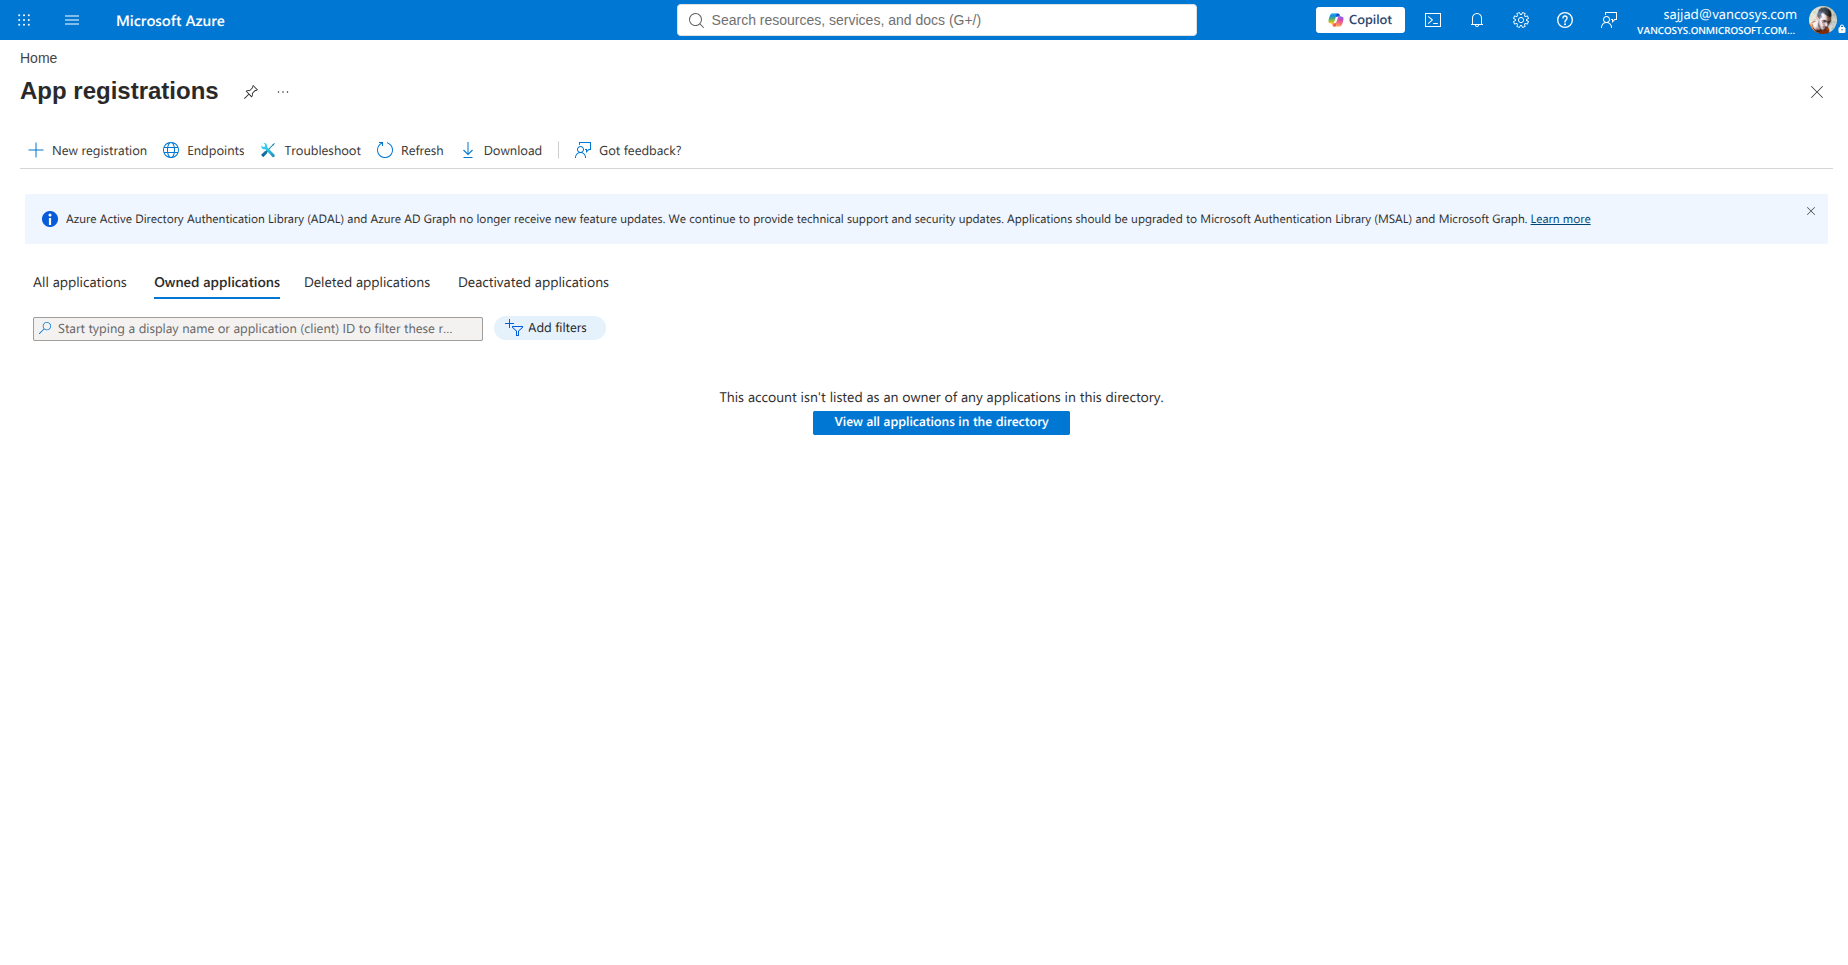
Task: Open more options ellipsis beside title
Action: click(283, 92)
